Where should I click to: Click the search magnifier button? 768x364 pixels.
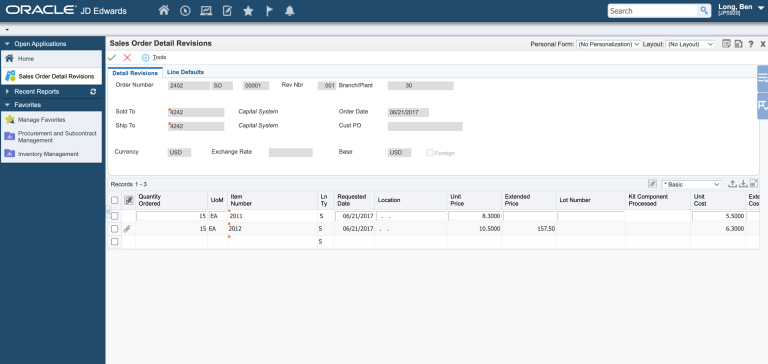tap(704, 11)
